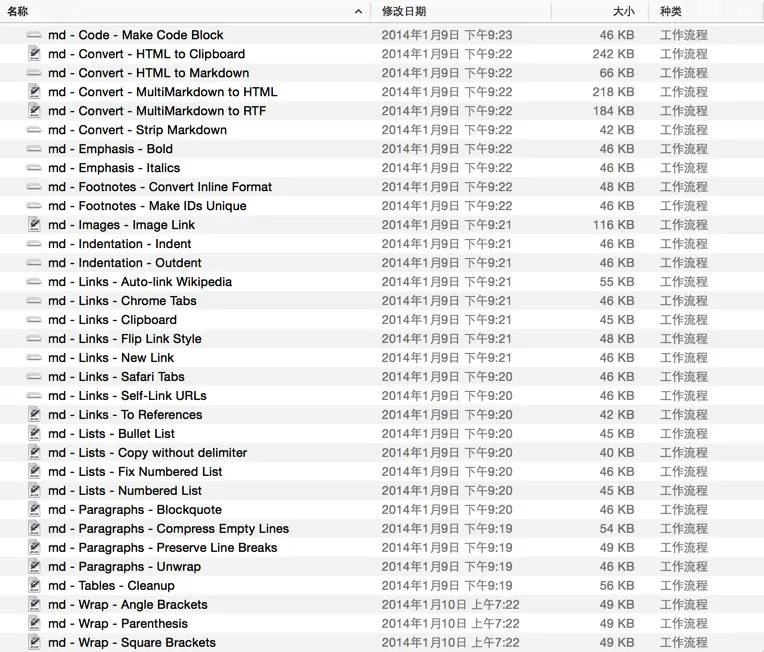Select icon of Wrap - Parenthesis

[34, 624]
